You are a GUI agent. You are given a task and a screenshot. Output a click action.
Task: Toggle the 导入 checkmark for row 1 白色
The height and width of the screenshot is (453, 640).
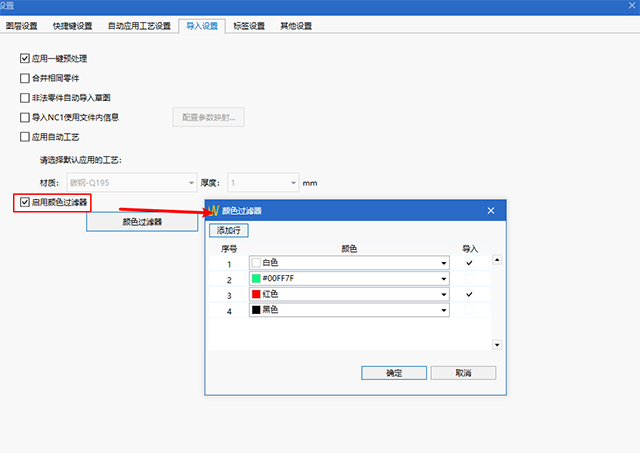click(x=469, y=262)
